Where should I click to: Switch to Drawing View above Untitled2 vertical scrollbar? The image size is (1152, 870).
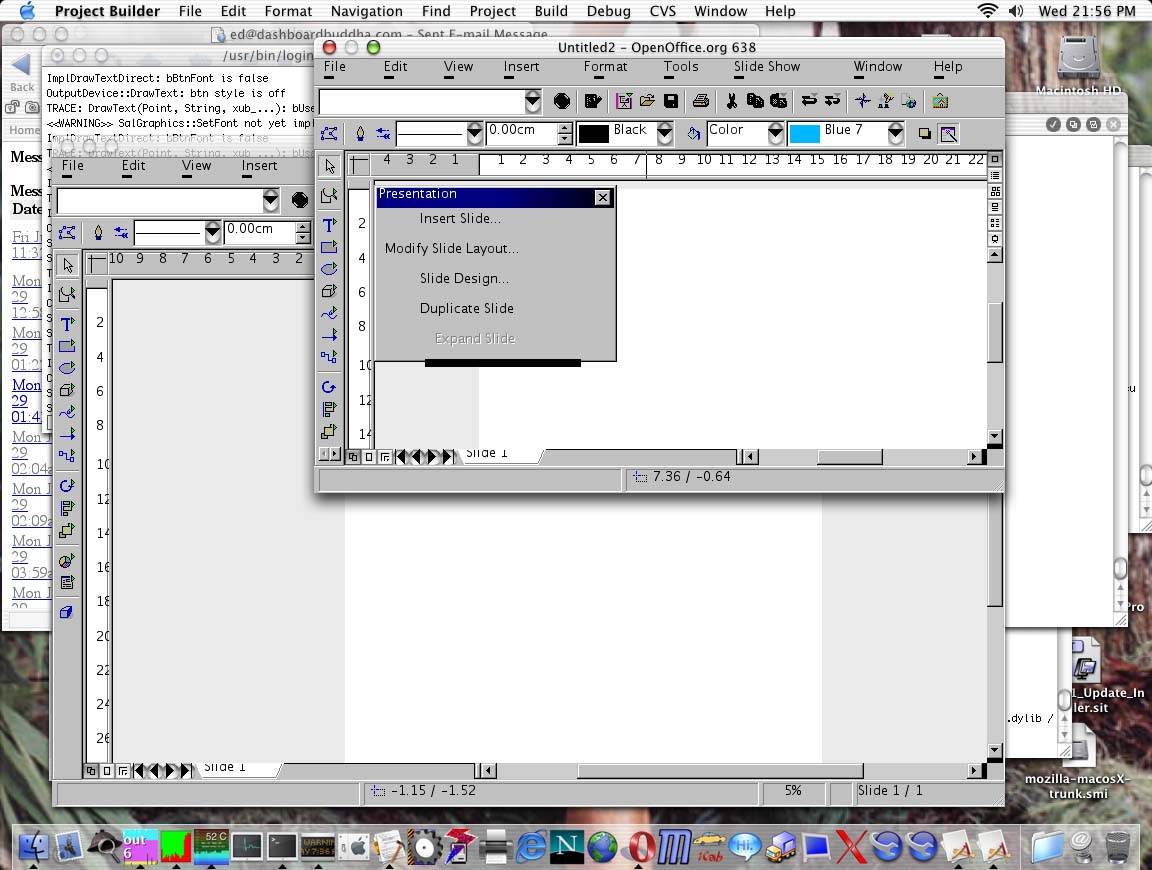point(995,159)
